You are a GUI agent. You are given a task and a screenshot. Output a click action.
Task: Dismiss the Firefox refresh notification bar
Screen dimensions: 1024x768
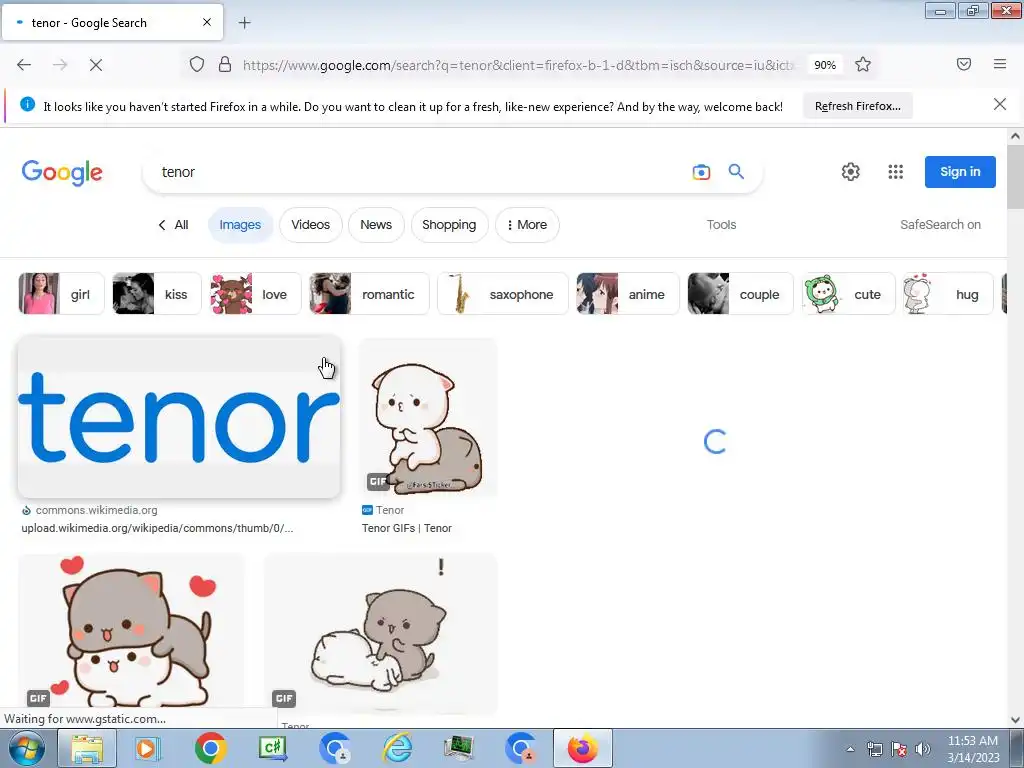(1000, 104)
